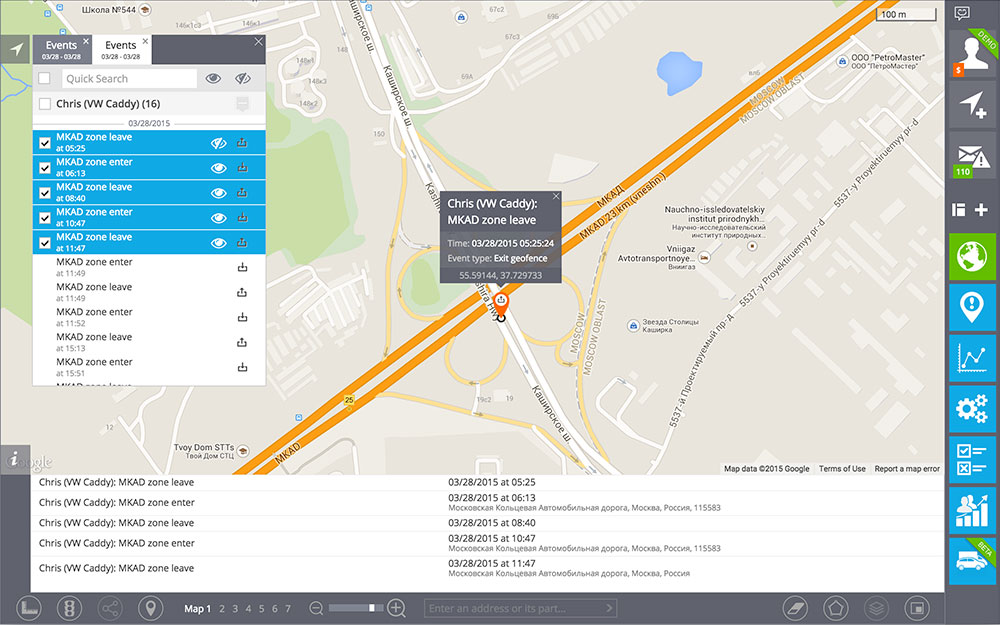Viewport: 1000px width, 625px height.
Task: Click hide-all crossed eye icon next to search
Action: tap(242, 78)
